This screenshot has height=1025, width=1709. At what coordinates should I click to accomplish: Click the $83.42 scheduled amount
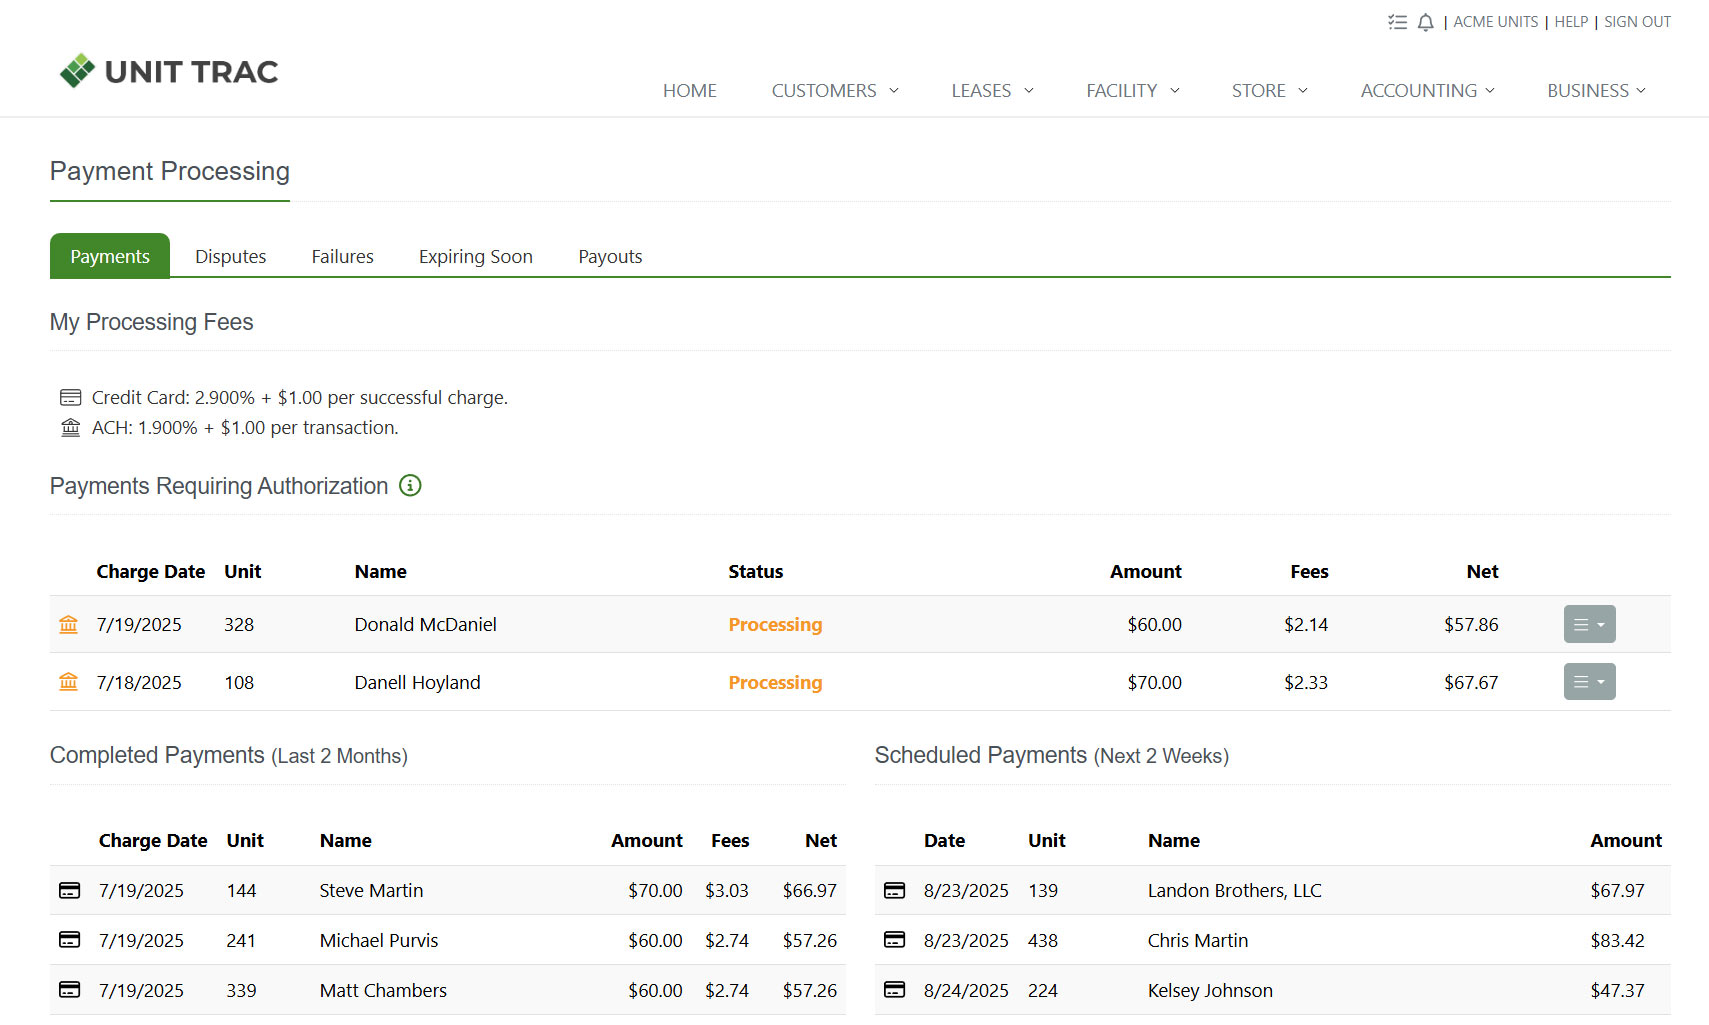[x=1617, y=940]
